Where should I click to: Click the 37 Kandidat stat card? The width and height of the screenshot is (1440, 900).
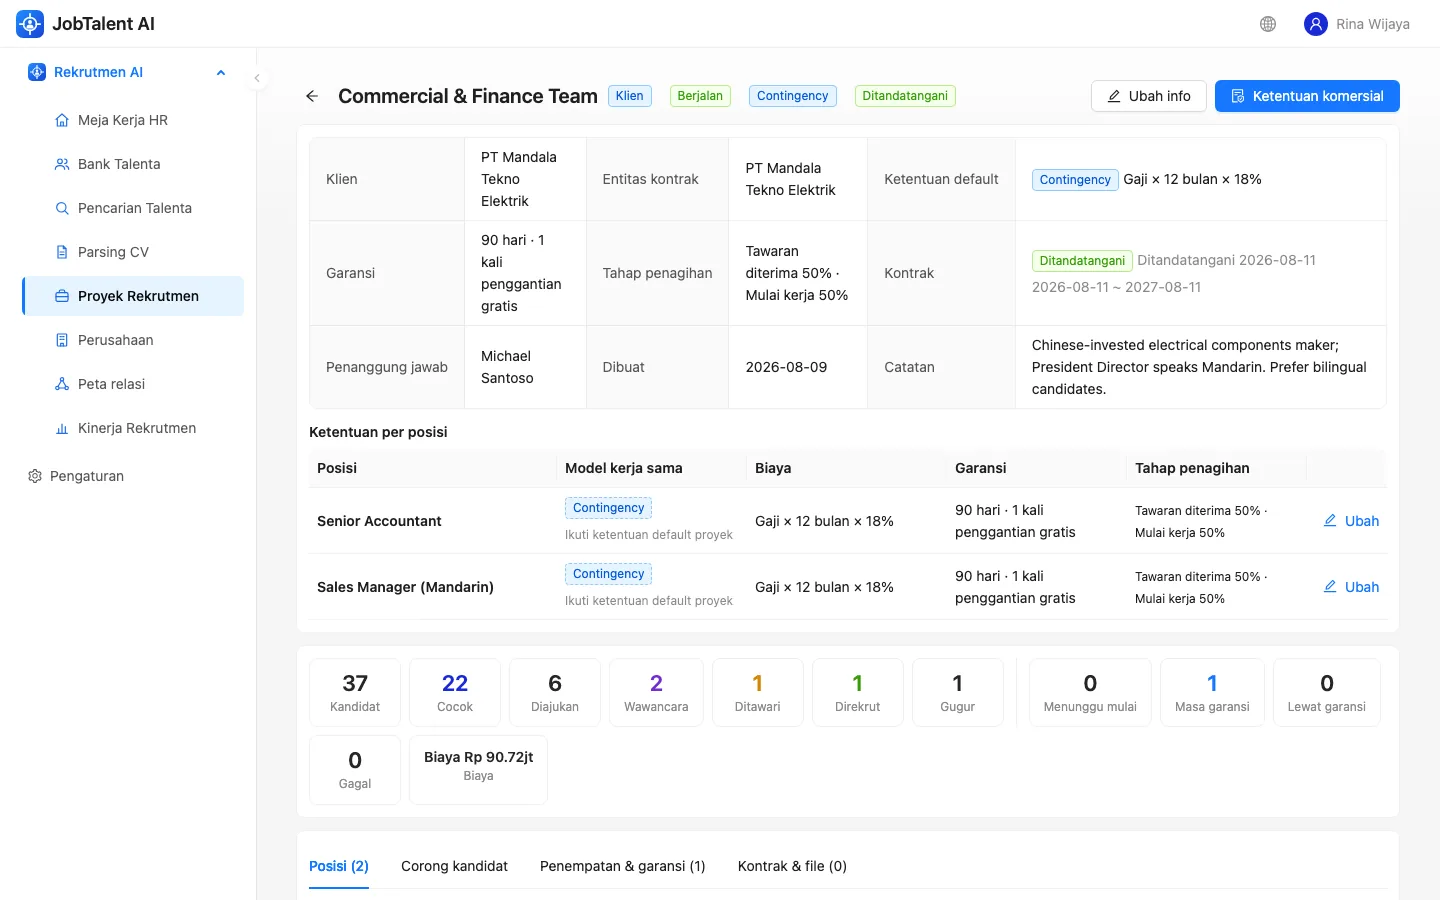[355, 692]
